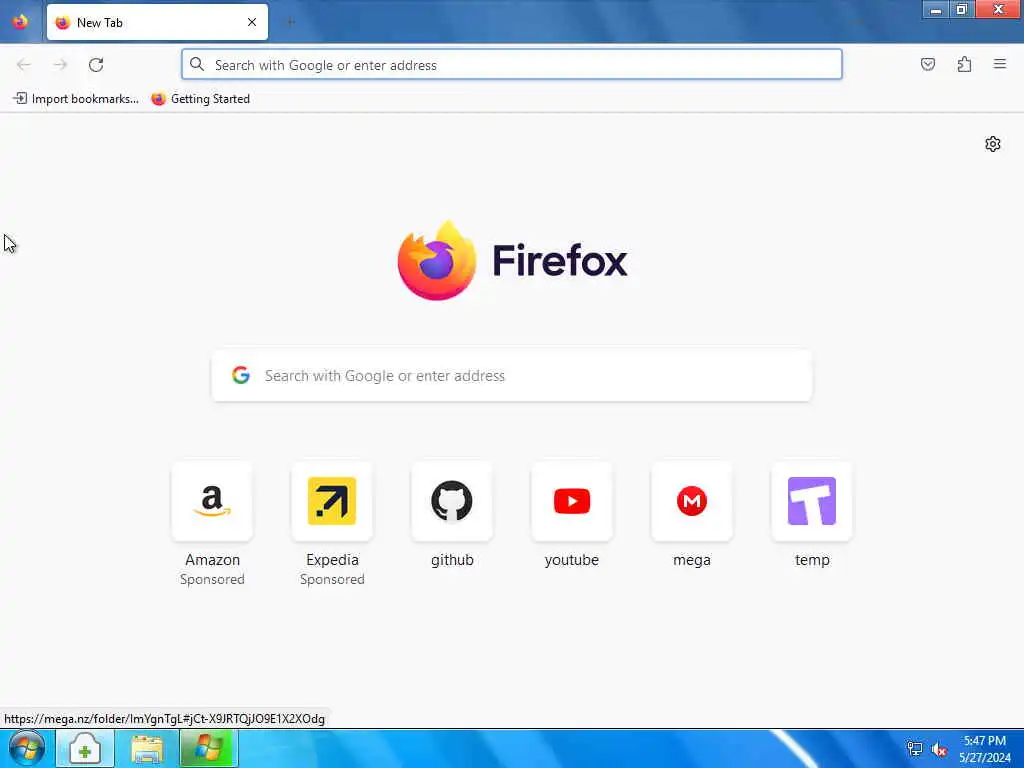Open Import bookmarks from the bookmarks toolbar
Screen dimensions: 1024x768
(x=76, y=99)
